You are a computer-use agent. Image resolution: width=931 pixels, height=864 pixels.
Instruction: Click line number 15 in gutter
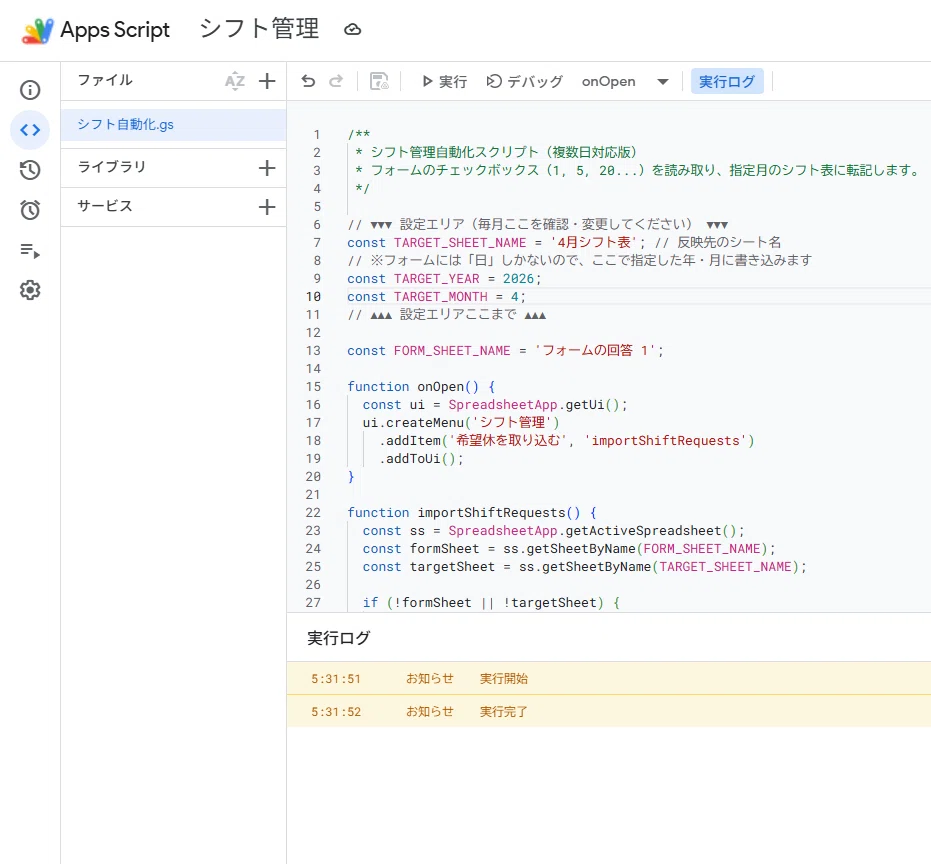pyautogui.click(x=314, y=387)
